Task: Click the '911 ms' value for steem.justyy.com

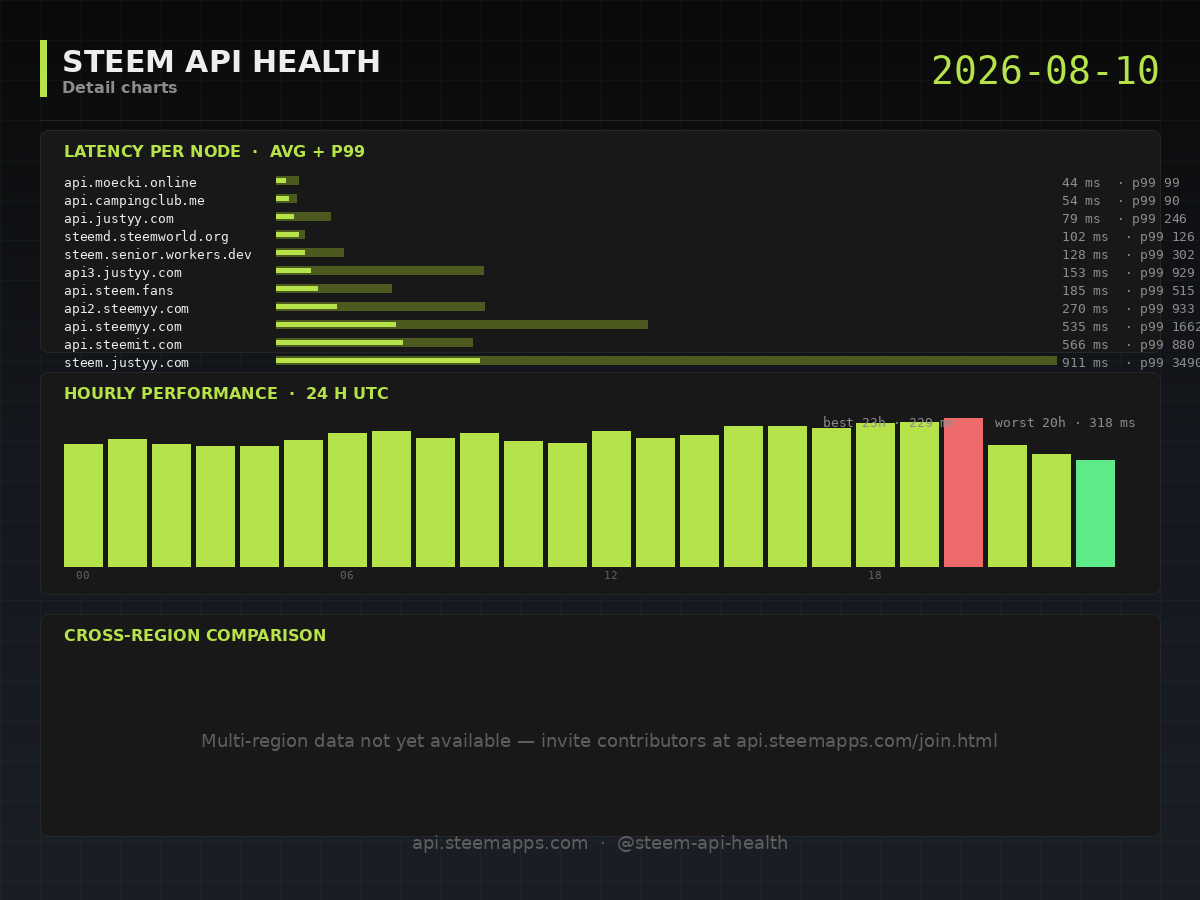Action: pos(1085,363)
